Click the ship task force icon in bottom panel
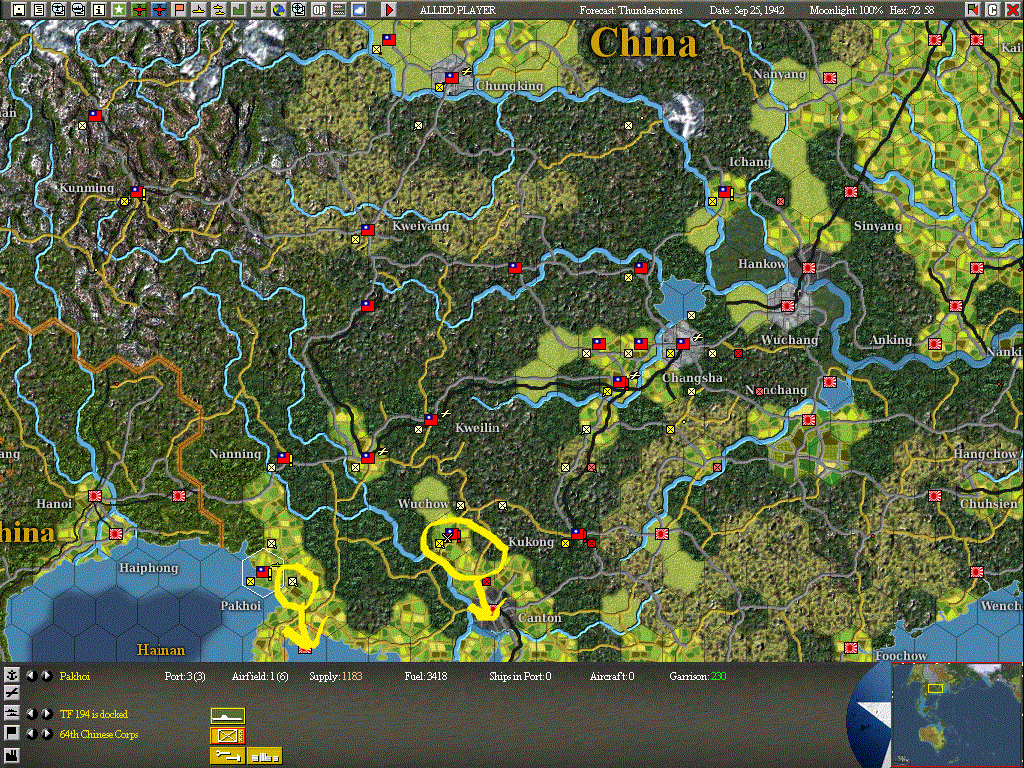1024x768 pixels. pos(12,713)
